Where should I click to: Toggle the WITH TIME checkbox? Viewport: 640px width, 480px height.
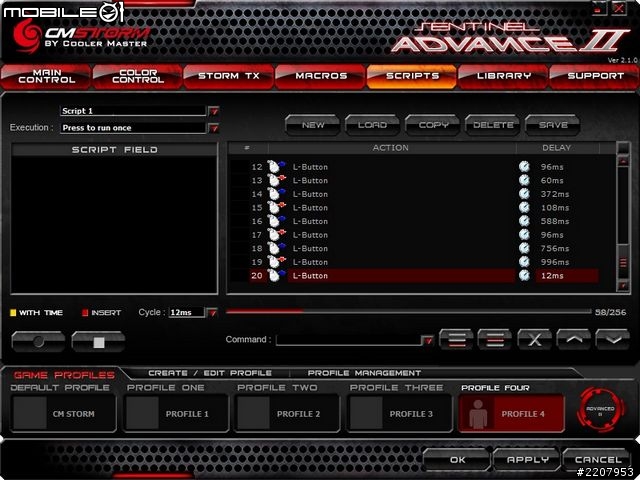coord(13,313)
